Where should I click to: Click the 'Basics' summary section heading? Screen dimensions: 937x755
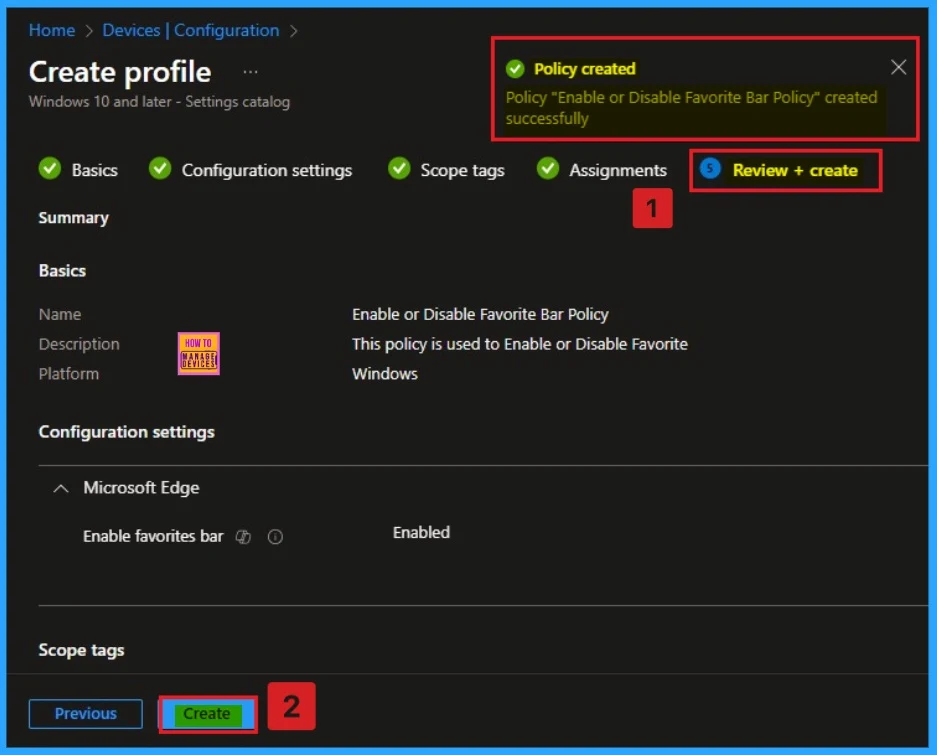(62, 271)
